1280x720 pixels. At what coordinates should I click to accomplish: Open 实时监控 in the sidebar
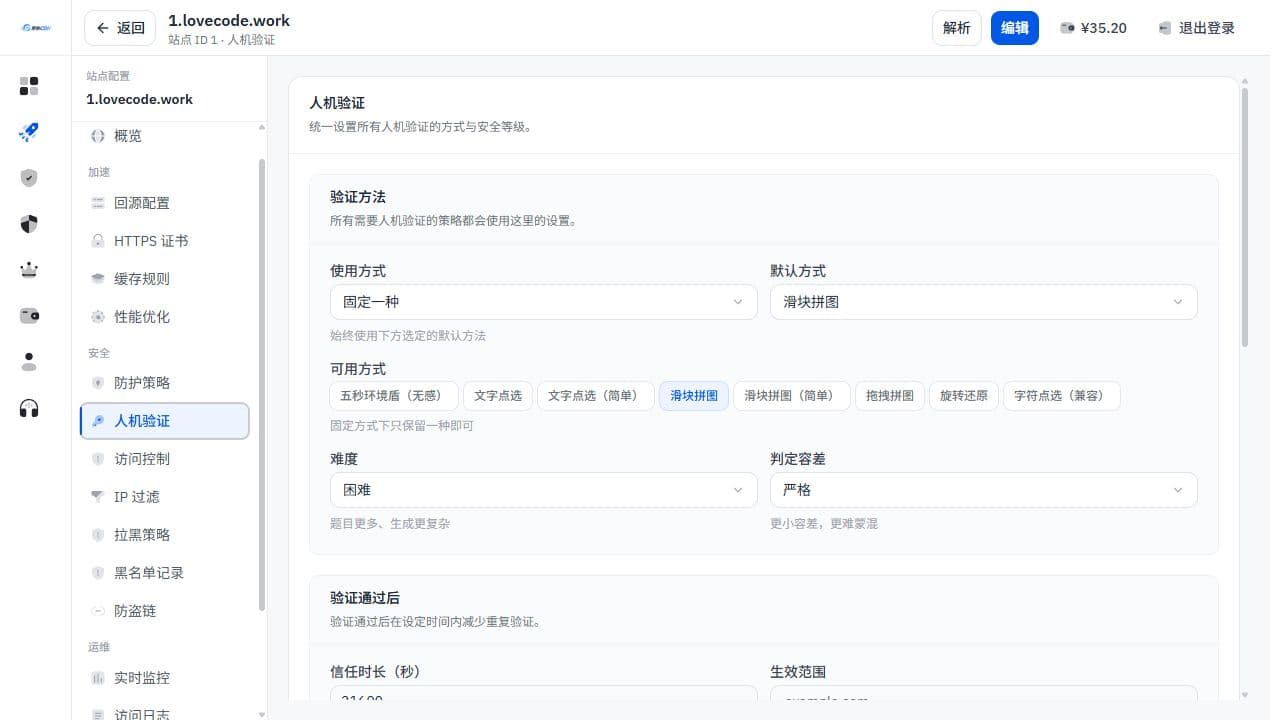[x=165, y=678]
